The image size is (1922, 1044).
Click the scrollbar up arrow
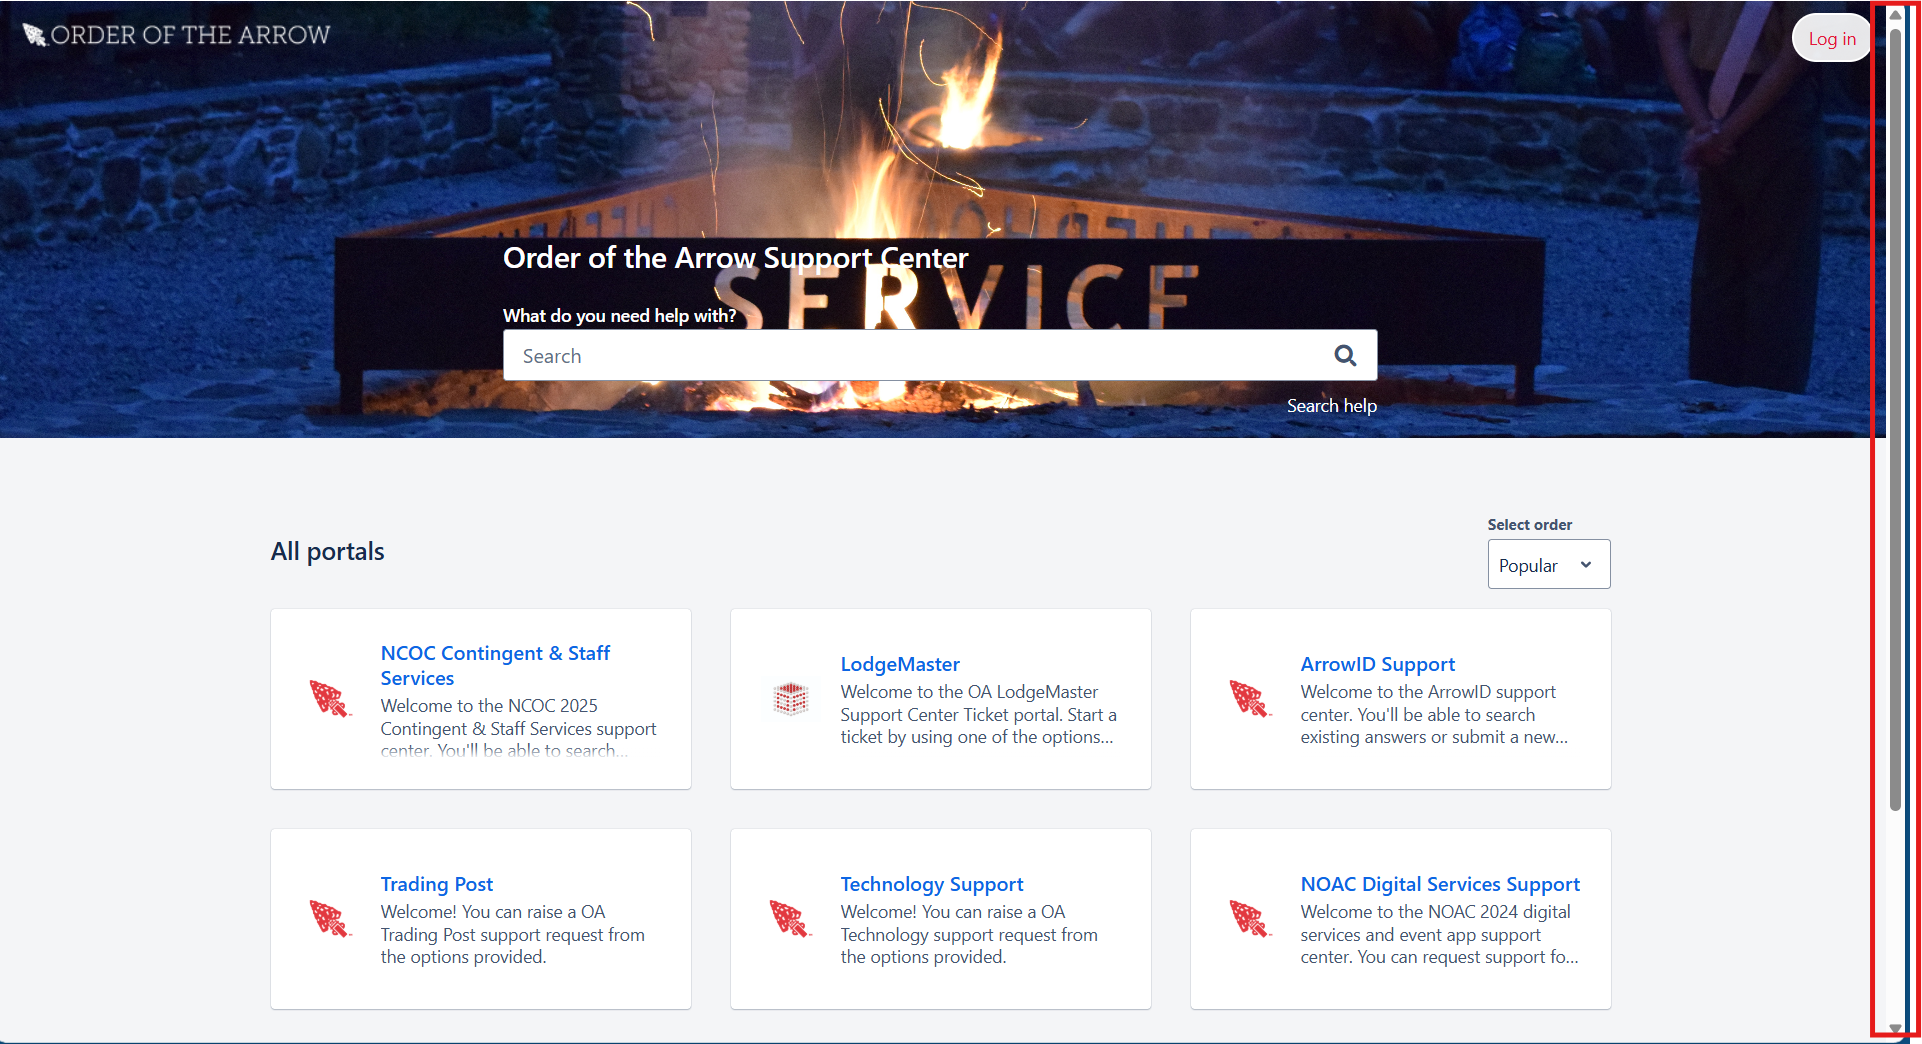[x=1895, y=15]
